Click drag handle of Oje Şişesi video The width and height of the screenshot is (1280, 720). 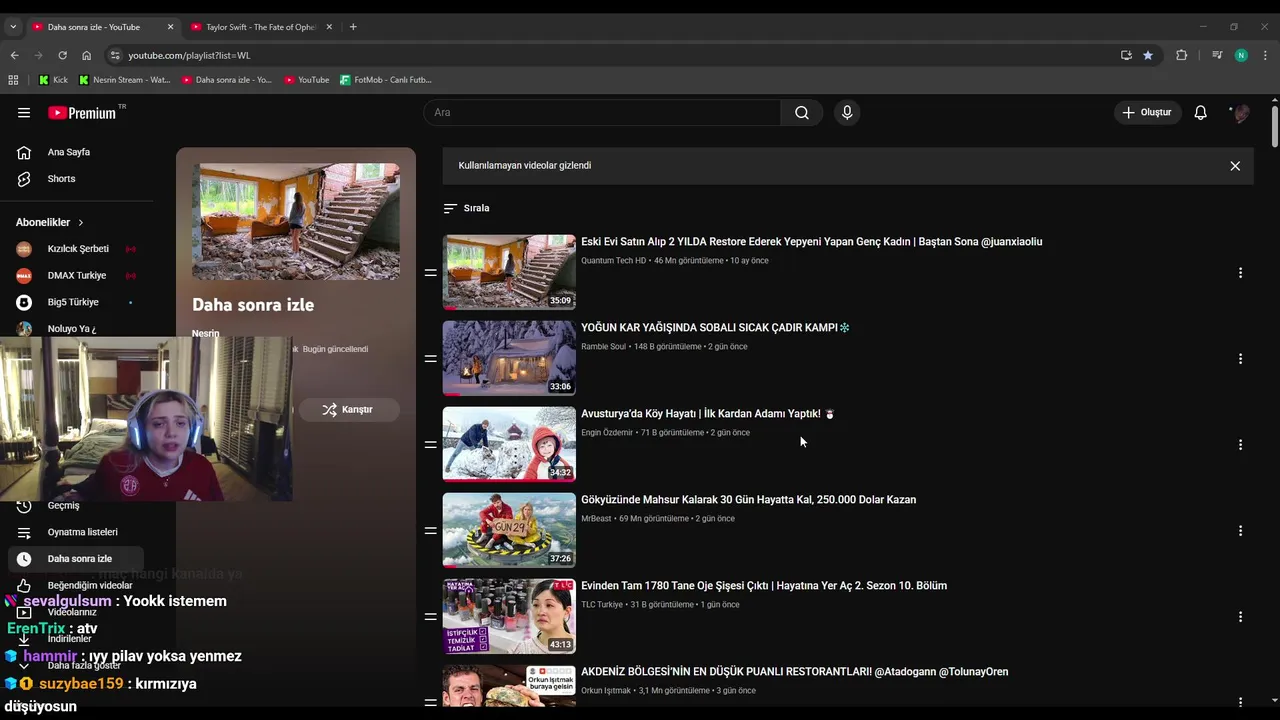point(431,616)
